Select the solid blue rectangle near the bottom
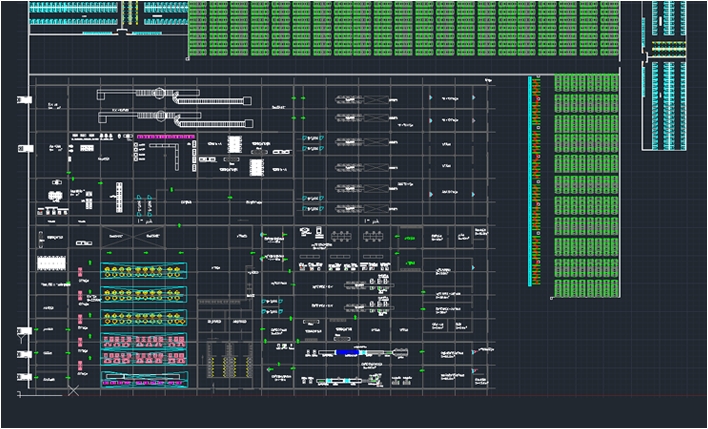Viewport: 708px width, 429px height. (348, 353)
